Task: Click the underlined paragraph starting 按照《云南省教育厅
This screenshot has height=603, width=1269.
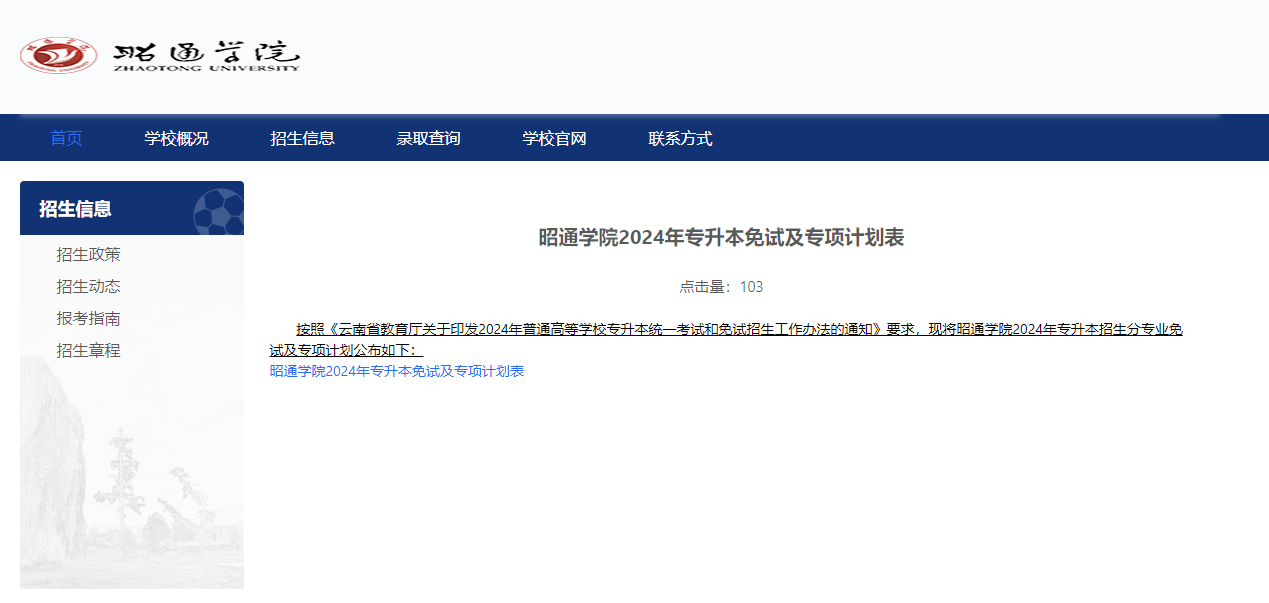Action: tap(726, 340)
